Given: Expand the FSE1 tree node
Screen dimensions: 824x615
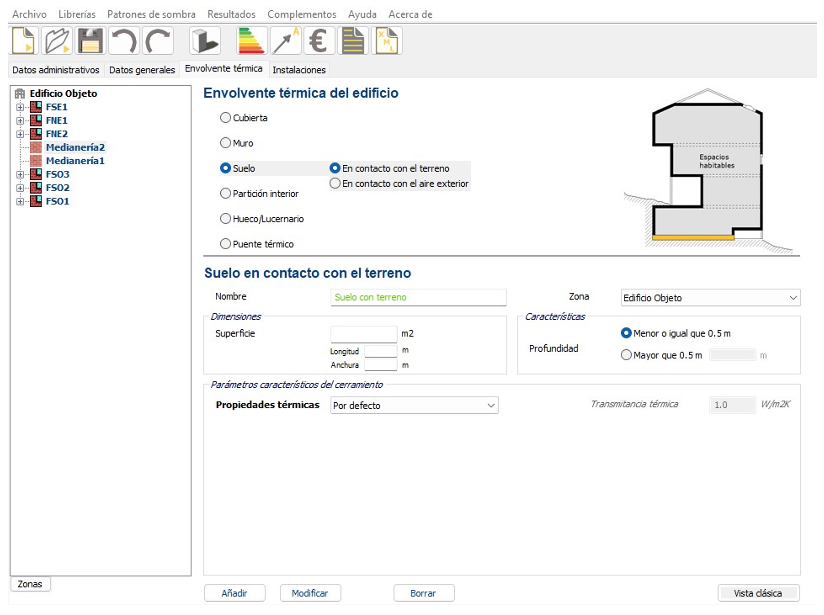Looking at the screenshot, I should pos(21,107).
